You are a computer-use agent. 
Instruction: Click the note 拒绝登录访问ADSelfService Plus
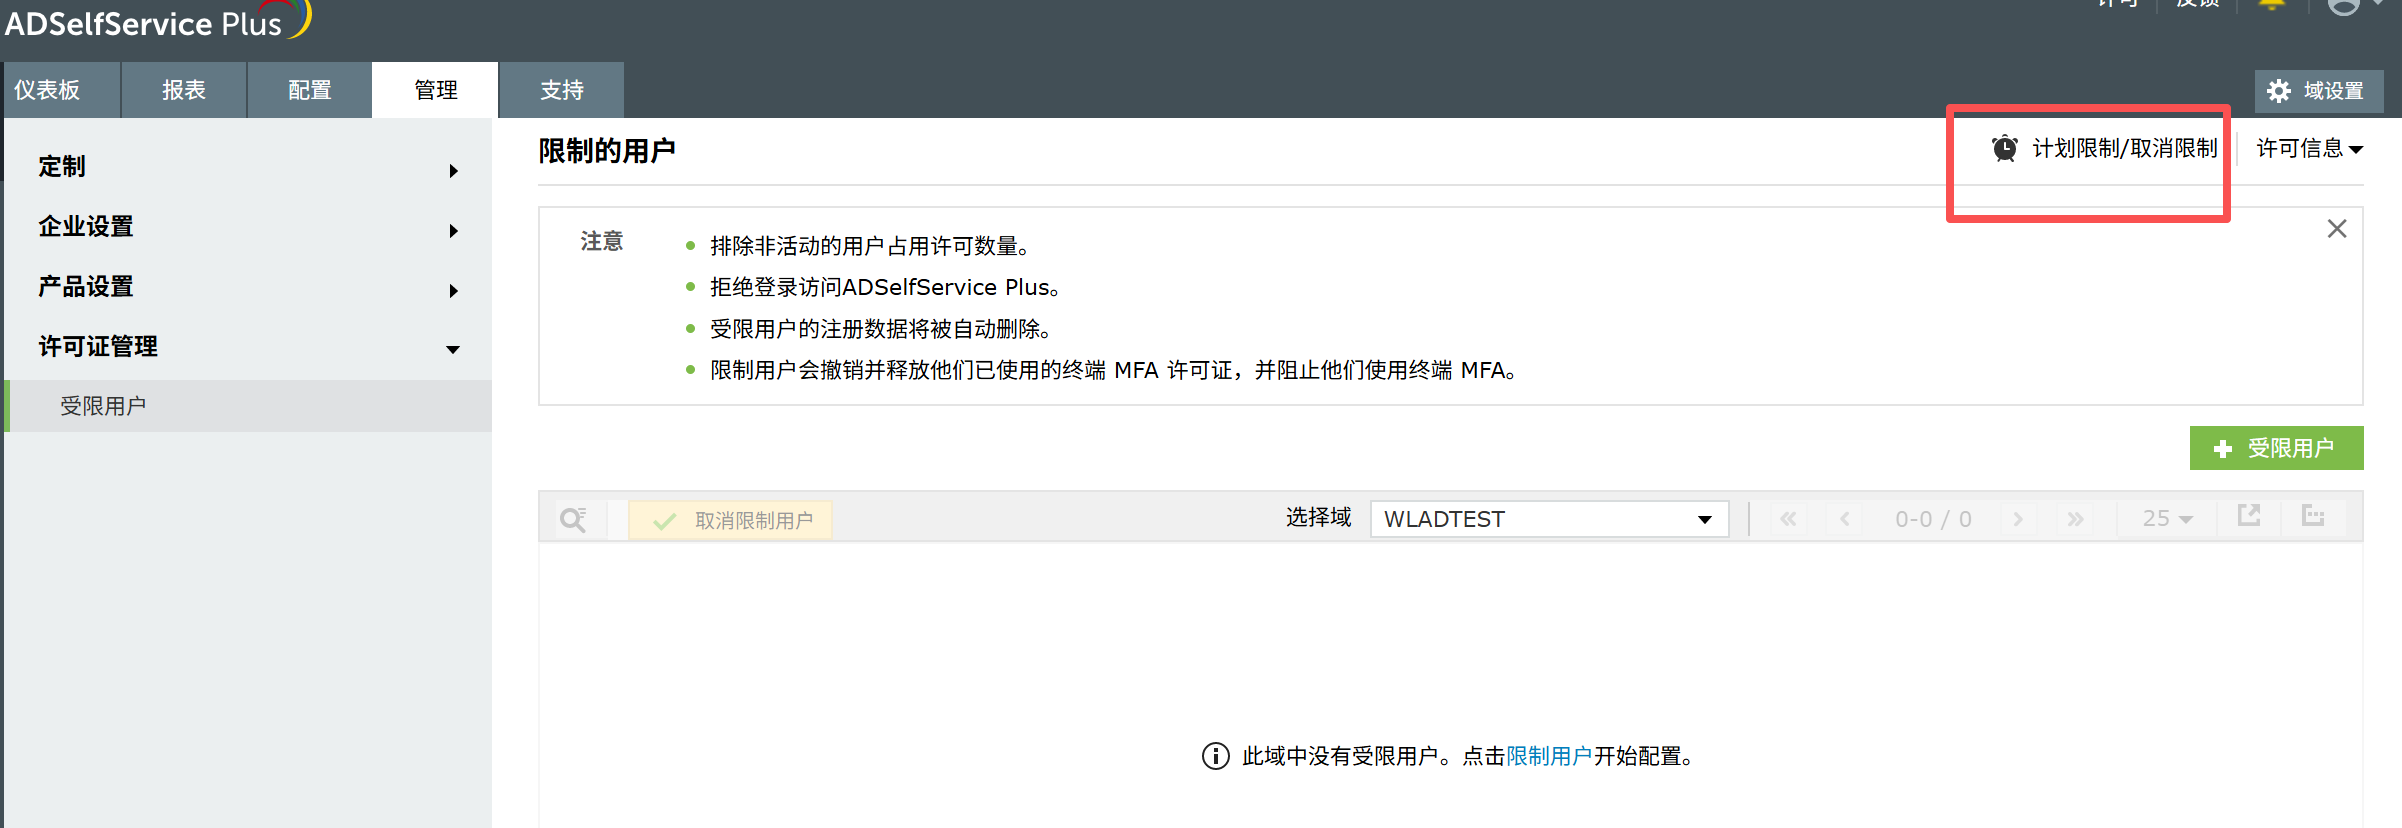click(x=885, y=288)
